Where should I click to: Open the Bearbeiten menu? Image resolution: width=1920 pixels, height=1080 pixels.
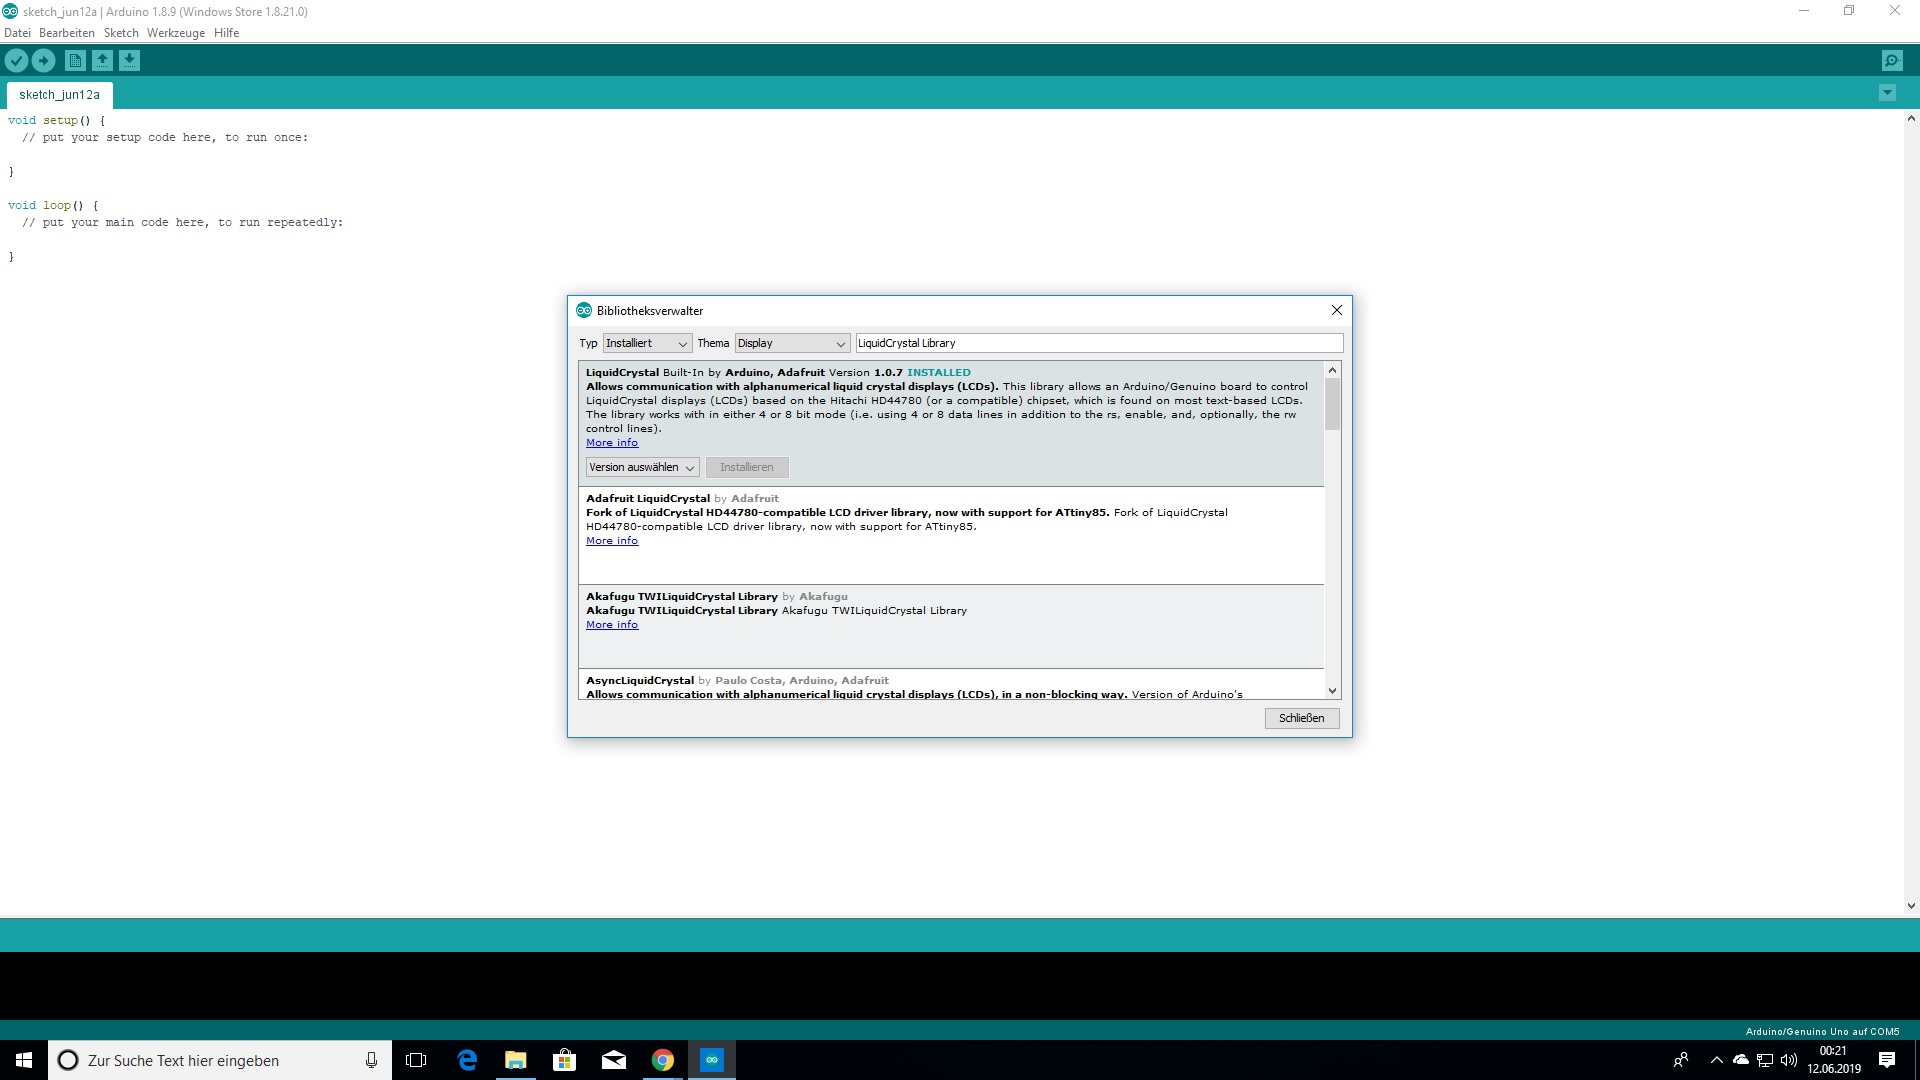pyautogui.click(x=67, y=33)
